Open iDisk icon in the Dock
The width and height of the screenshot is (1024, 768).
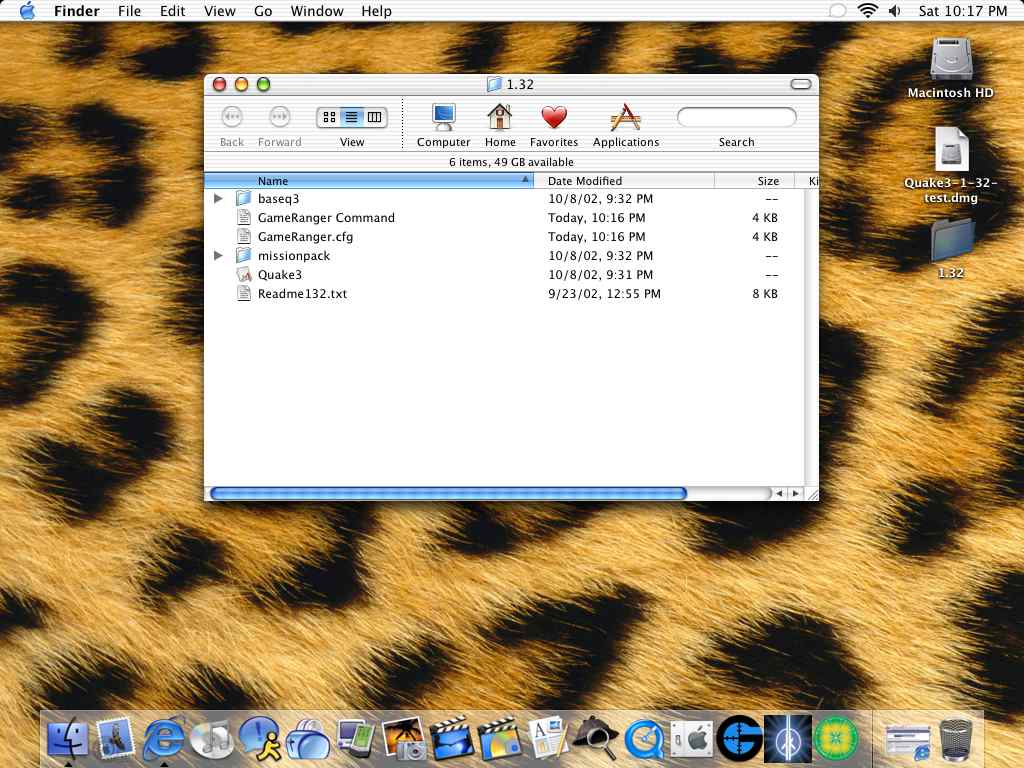tap(308, 739)
